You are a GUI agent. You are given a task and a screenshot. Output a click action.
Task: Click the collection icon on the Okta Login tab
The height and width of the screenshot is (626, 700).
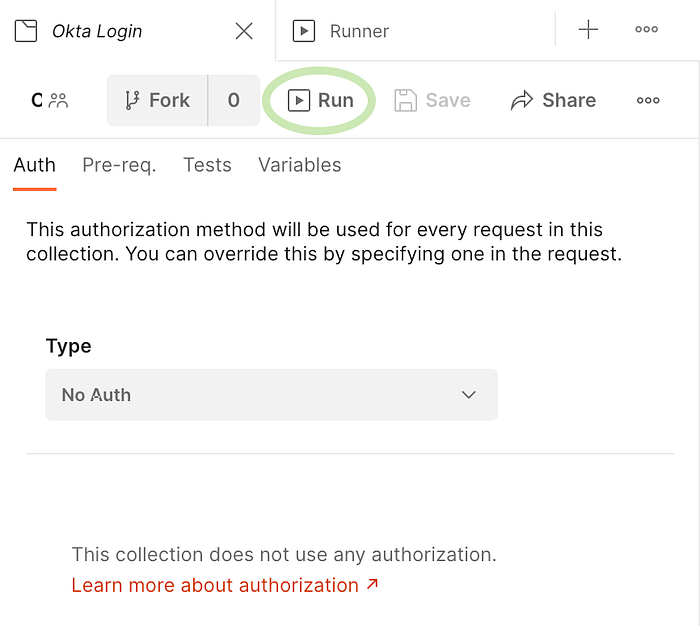pos(26,31)
